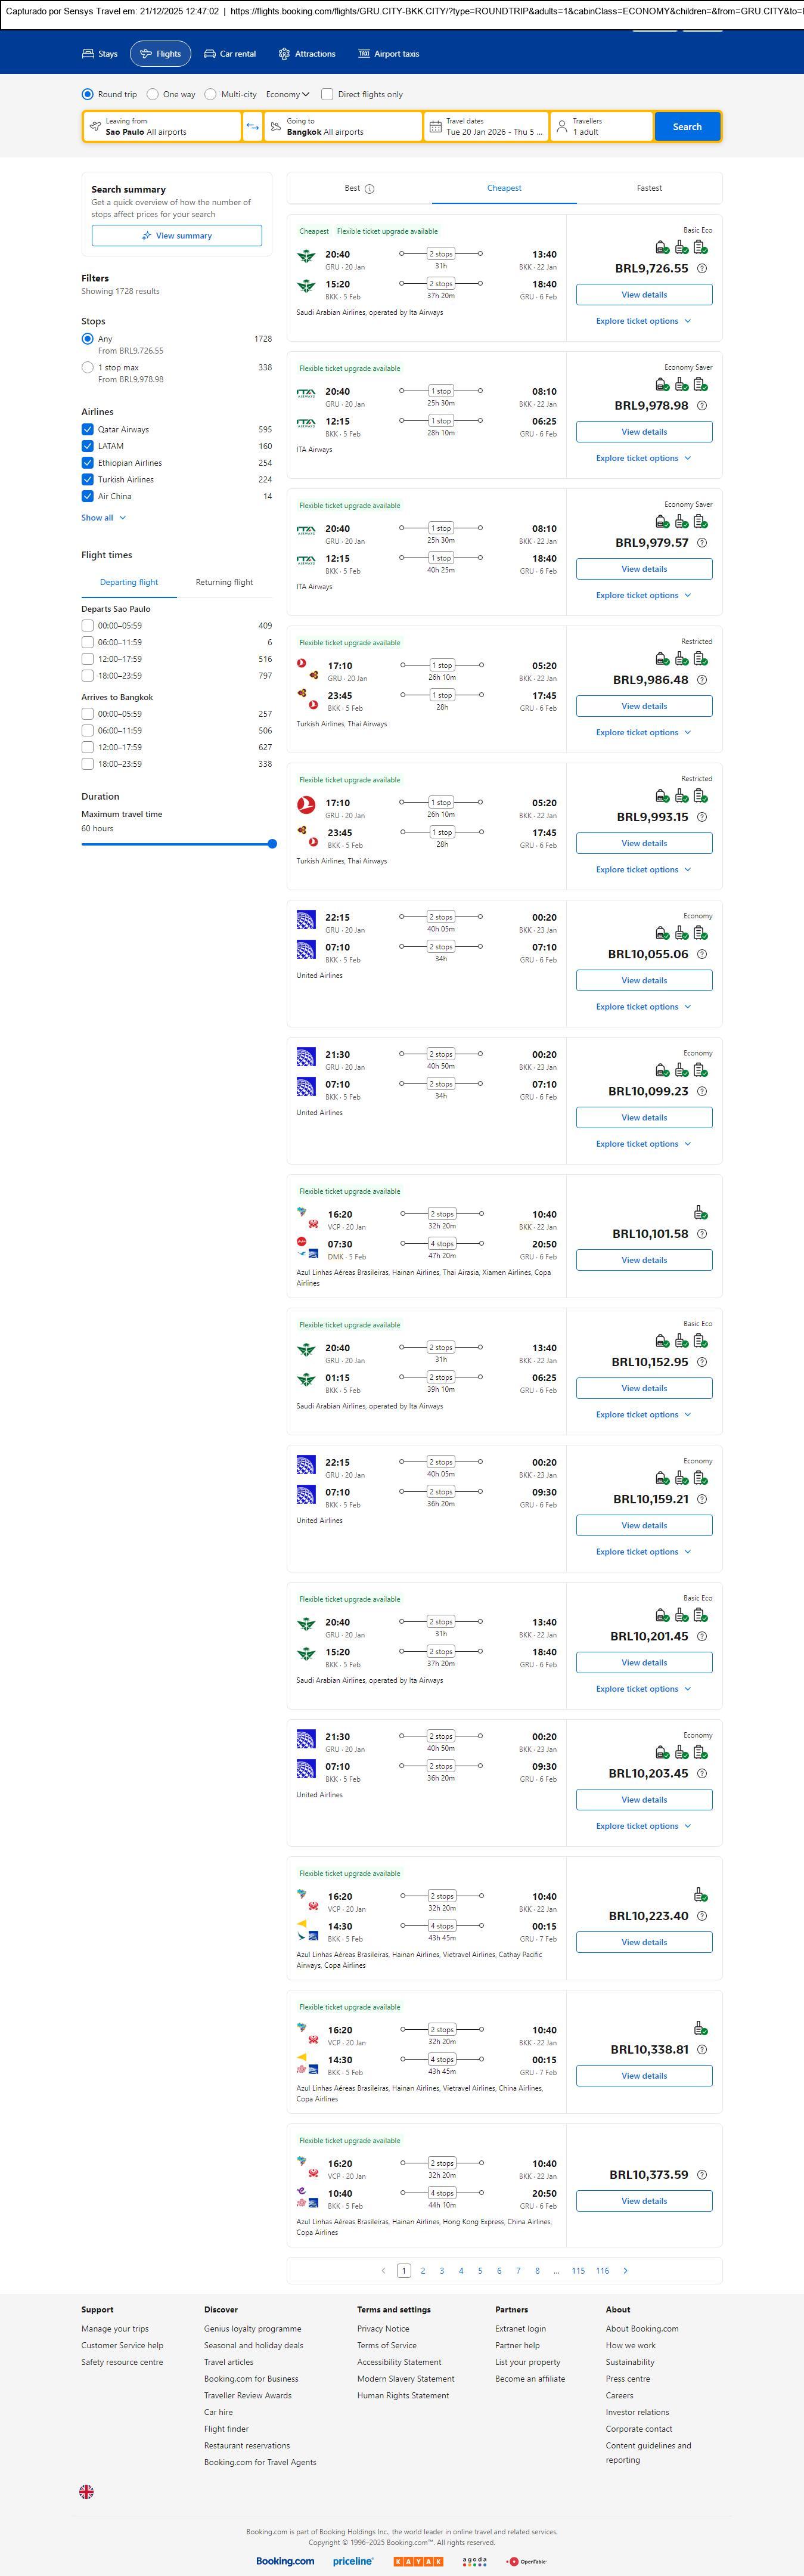Open the Returning flight times tab

pyautogui.click(x=224, y=582)
